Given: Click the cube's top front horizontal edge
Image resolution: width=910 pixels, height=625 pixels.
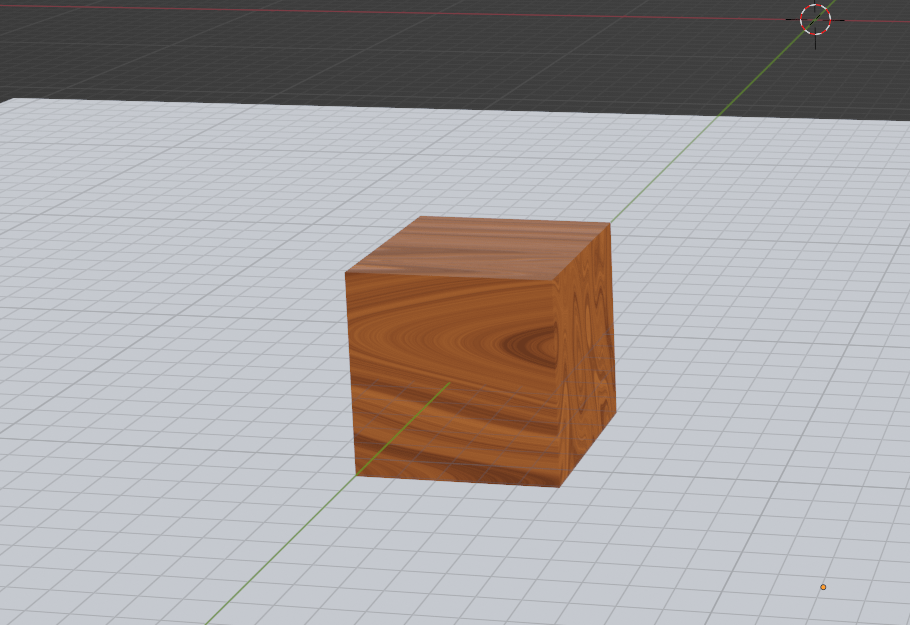Looking at the screenshot, I should pos(450,276).
